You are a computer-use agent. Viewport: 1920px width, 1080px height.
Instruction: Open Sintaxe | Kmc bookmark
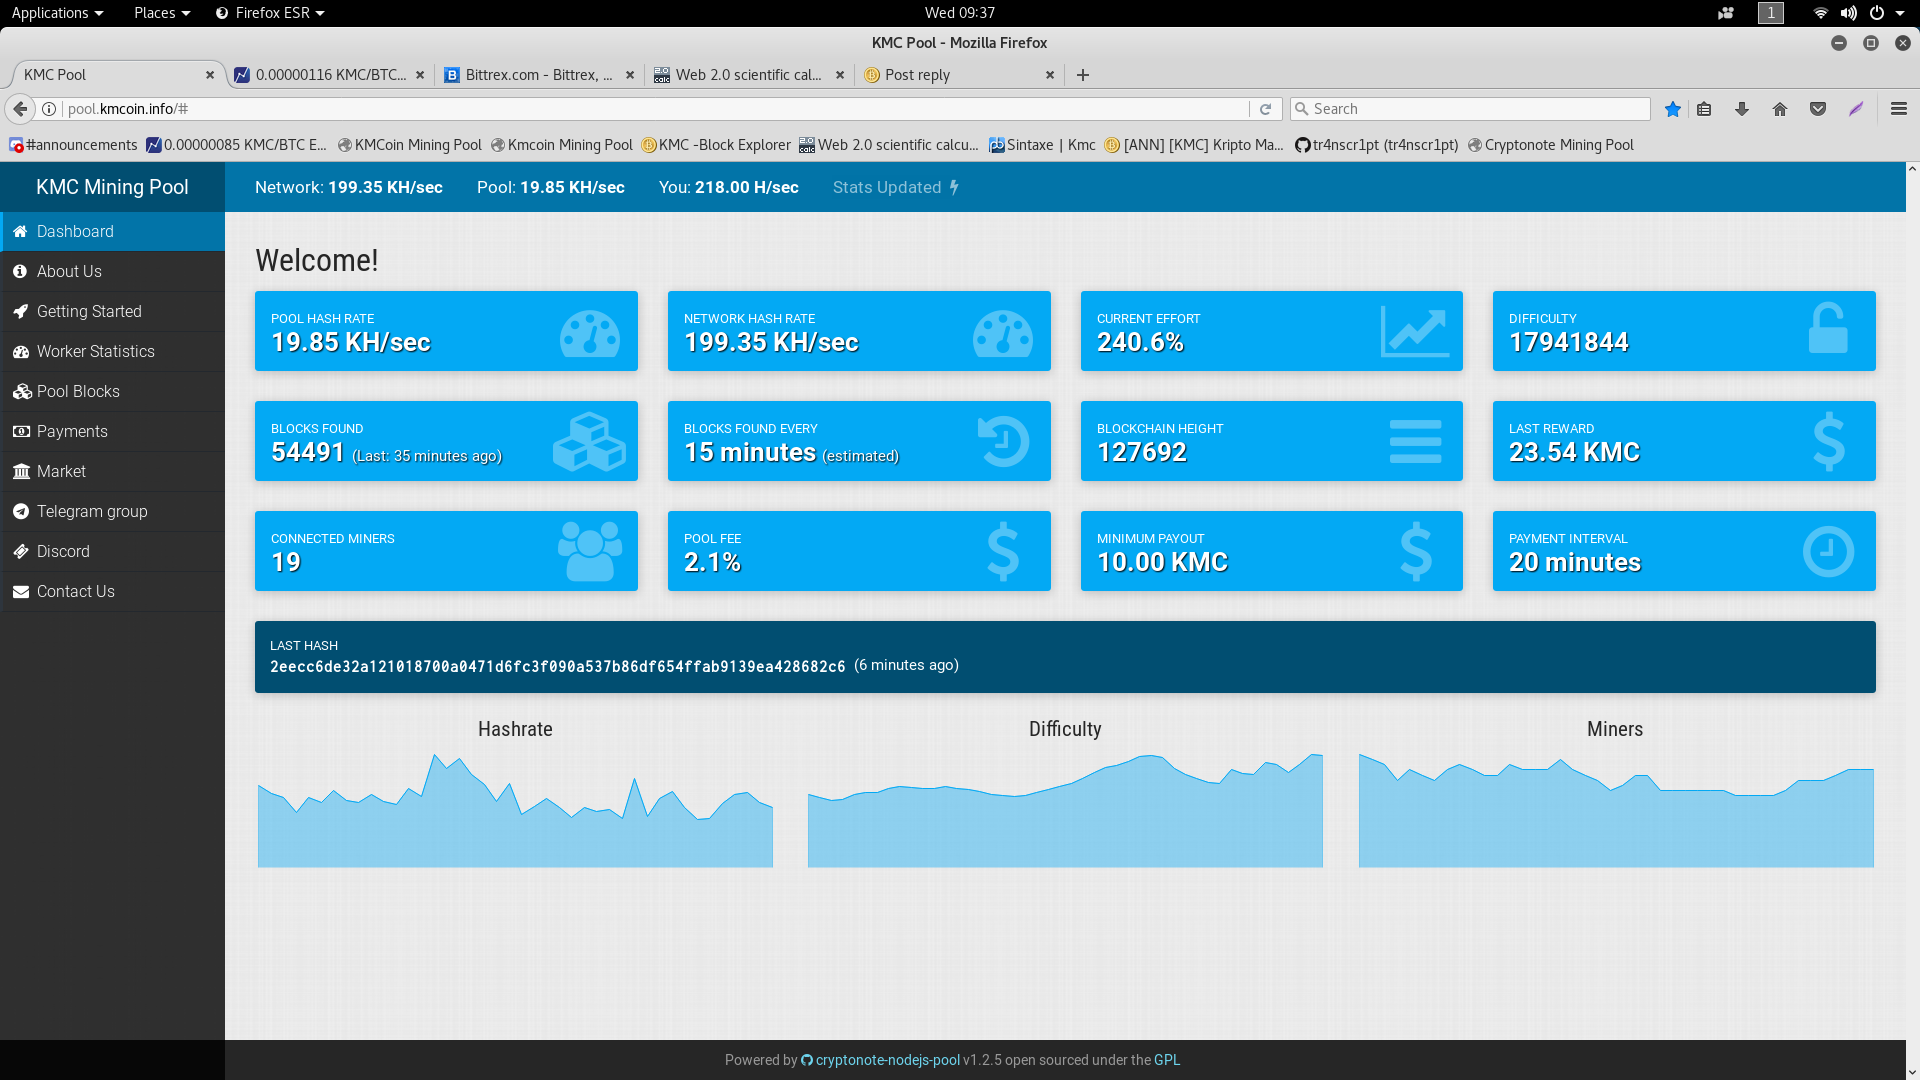click(1042, 145)
